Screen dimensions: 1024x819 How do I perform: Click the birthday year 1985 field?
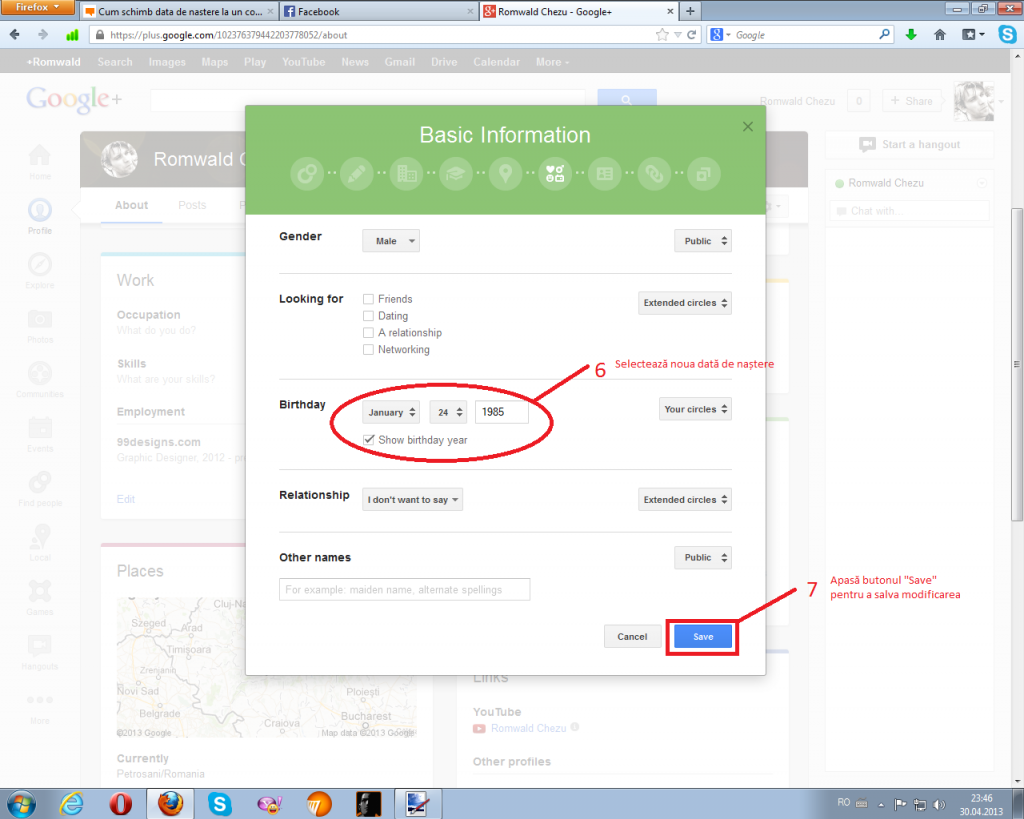[502, 412]
